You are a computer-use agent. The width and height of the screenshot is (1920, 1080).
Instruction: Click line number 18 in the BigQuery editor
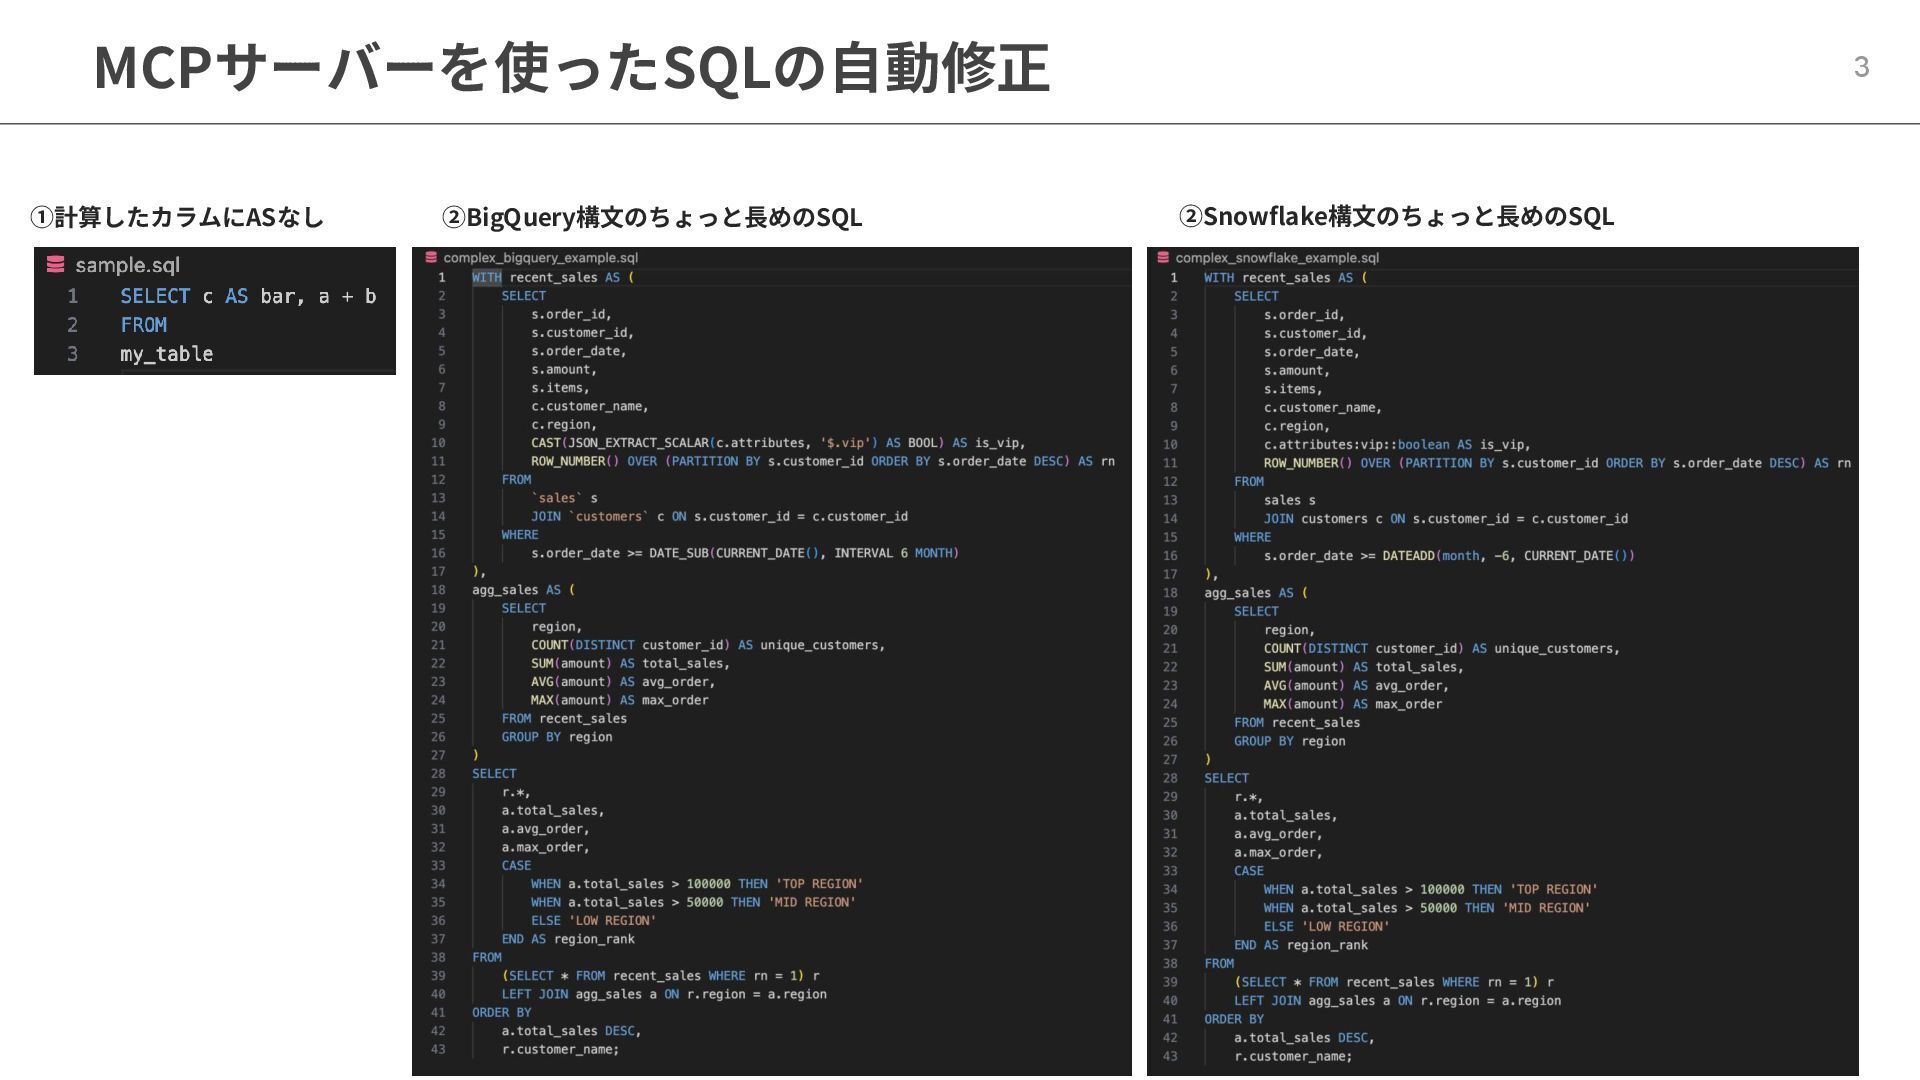click(438, 590)
